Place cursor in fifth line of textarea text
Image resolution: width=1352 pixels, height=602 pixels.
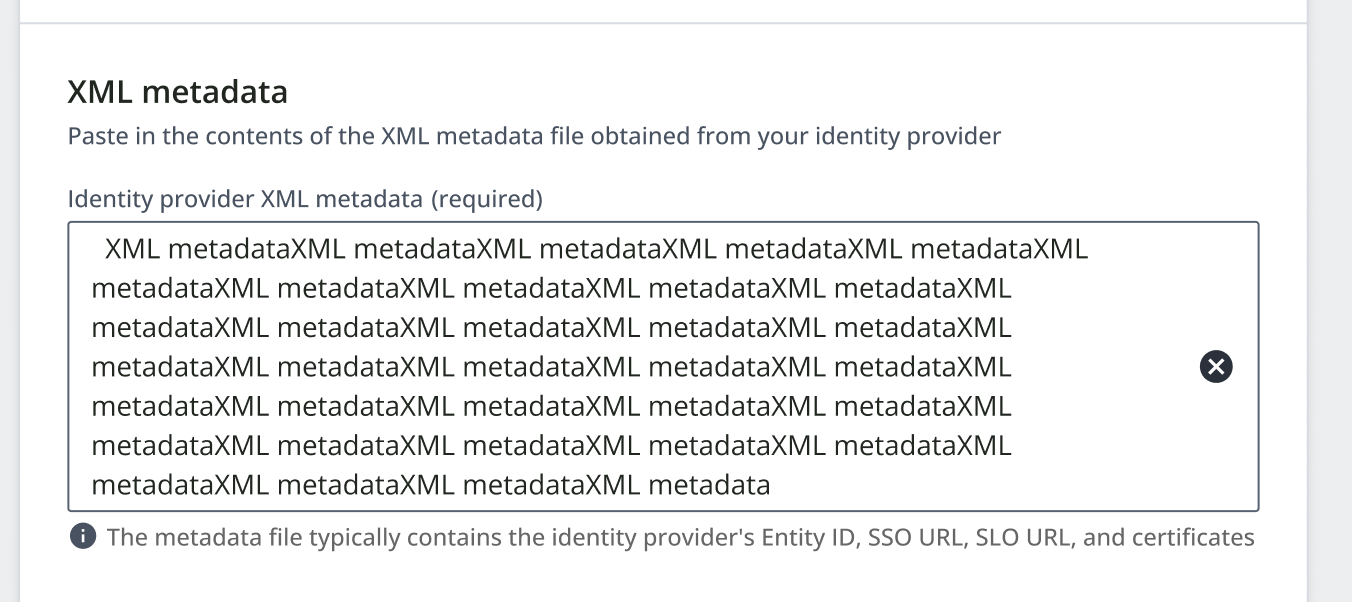click(x=551, y=407)
